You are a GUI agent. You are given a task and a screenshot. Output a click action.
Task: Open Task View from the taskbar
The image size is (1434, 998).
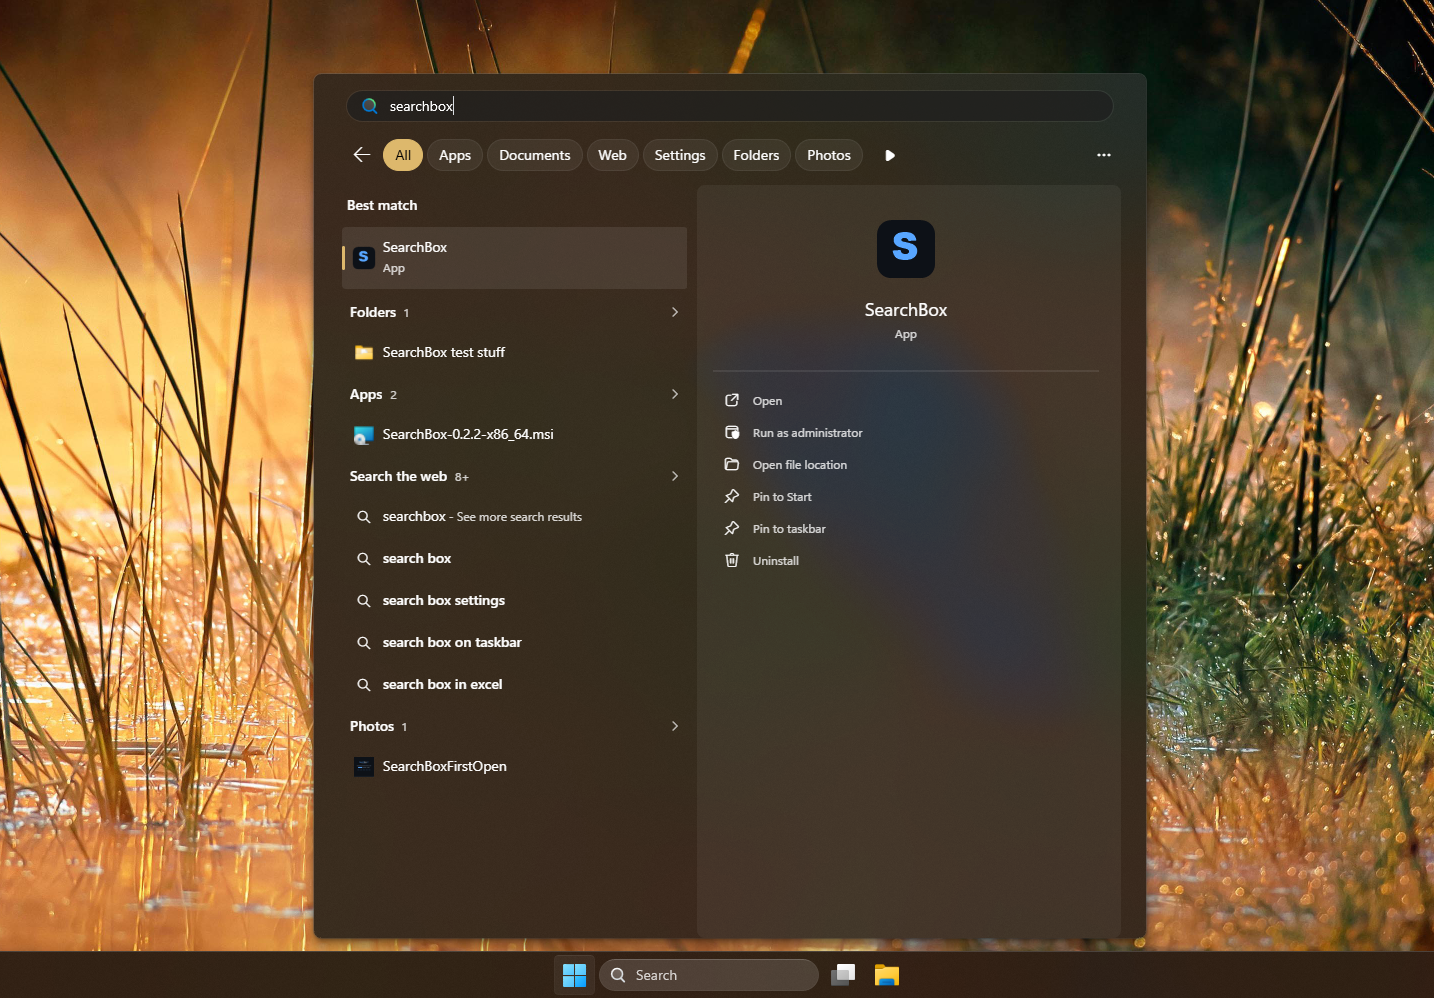(843, 975)
